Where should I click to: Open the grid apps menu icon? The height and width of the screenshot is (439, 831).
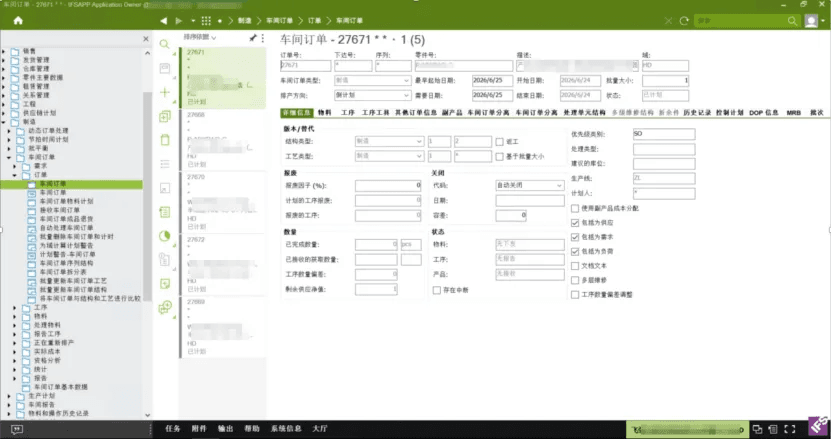click(x=206, y=21)
